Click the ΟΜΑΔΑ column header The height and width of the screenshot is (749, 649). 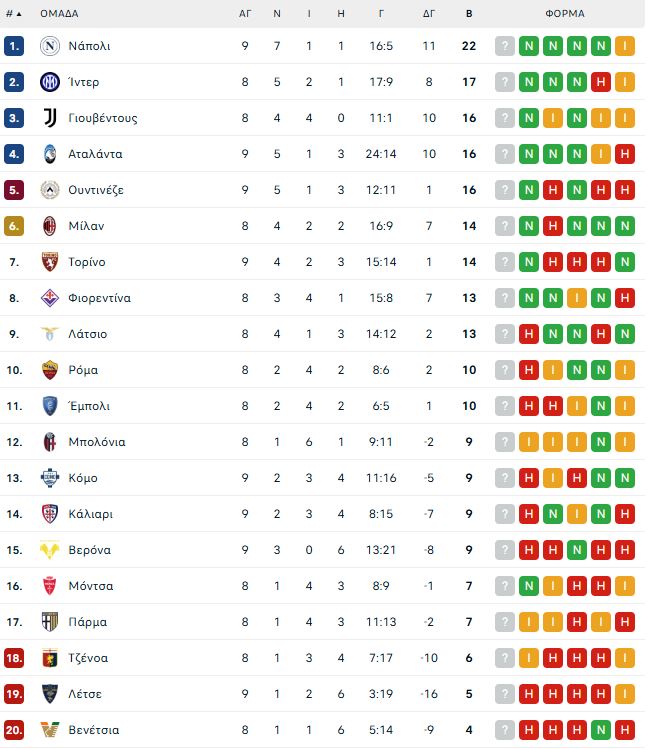pyautogui.click(x=59, y=14)
